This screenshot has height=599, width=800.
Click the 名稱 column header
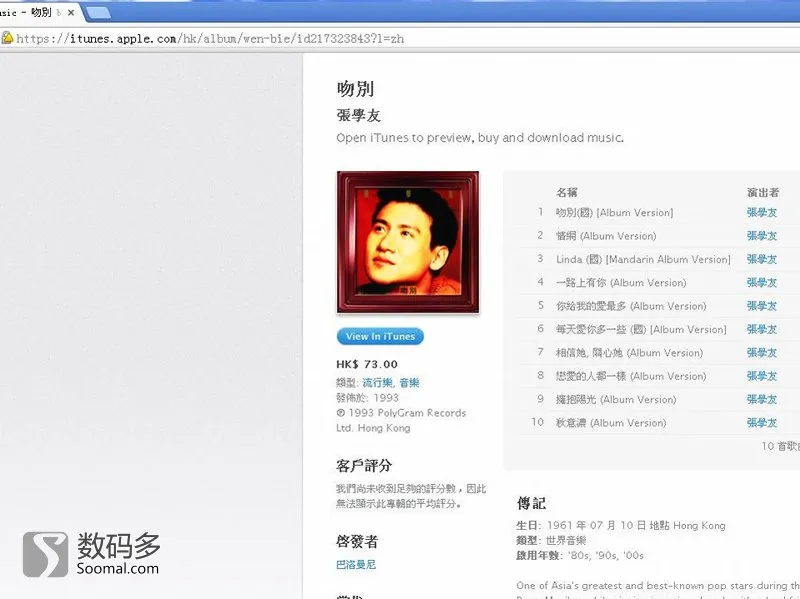(x=566, y=192)
